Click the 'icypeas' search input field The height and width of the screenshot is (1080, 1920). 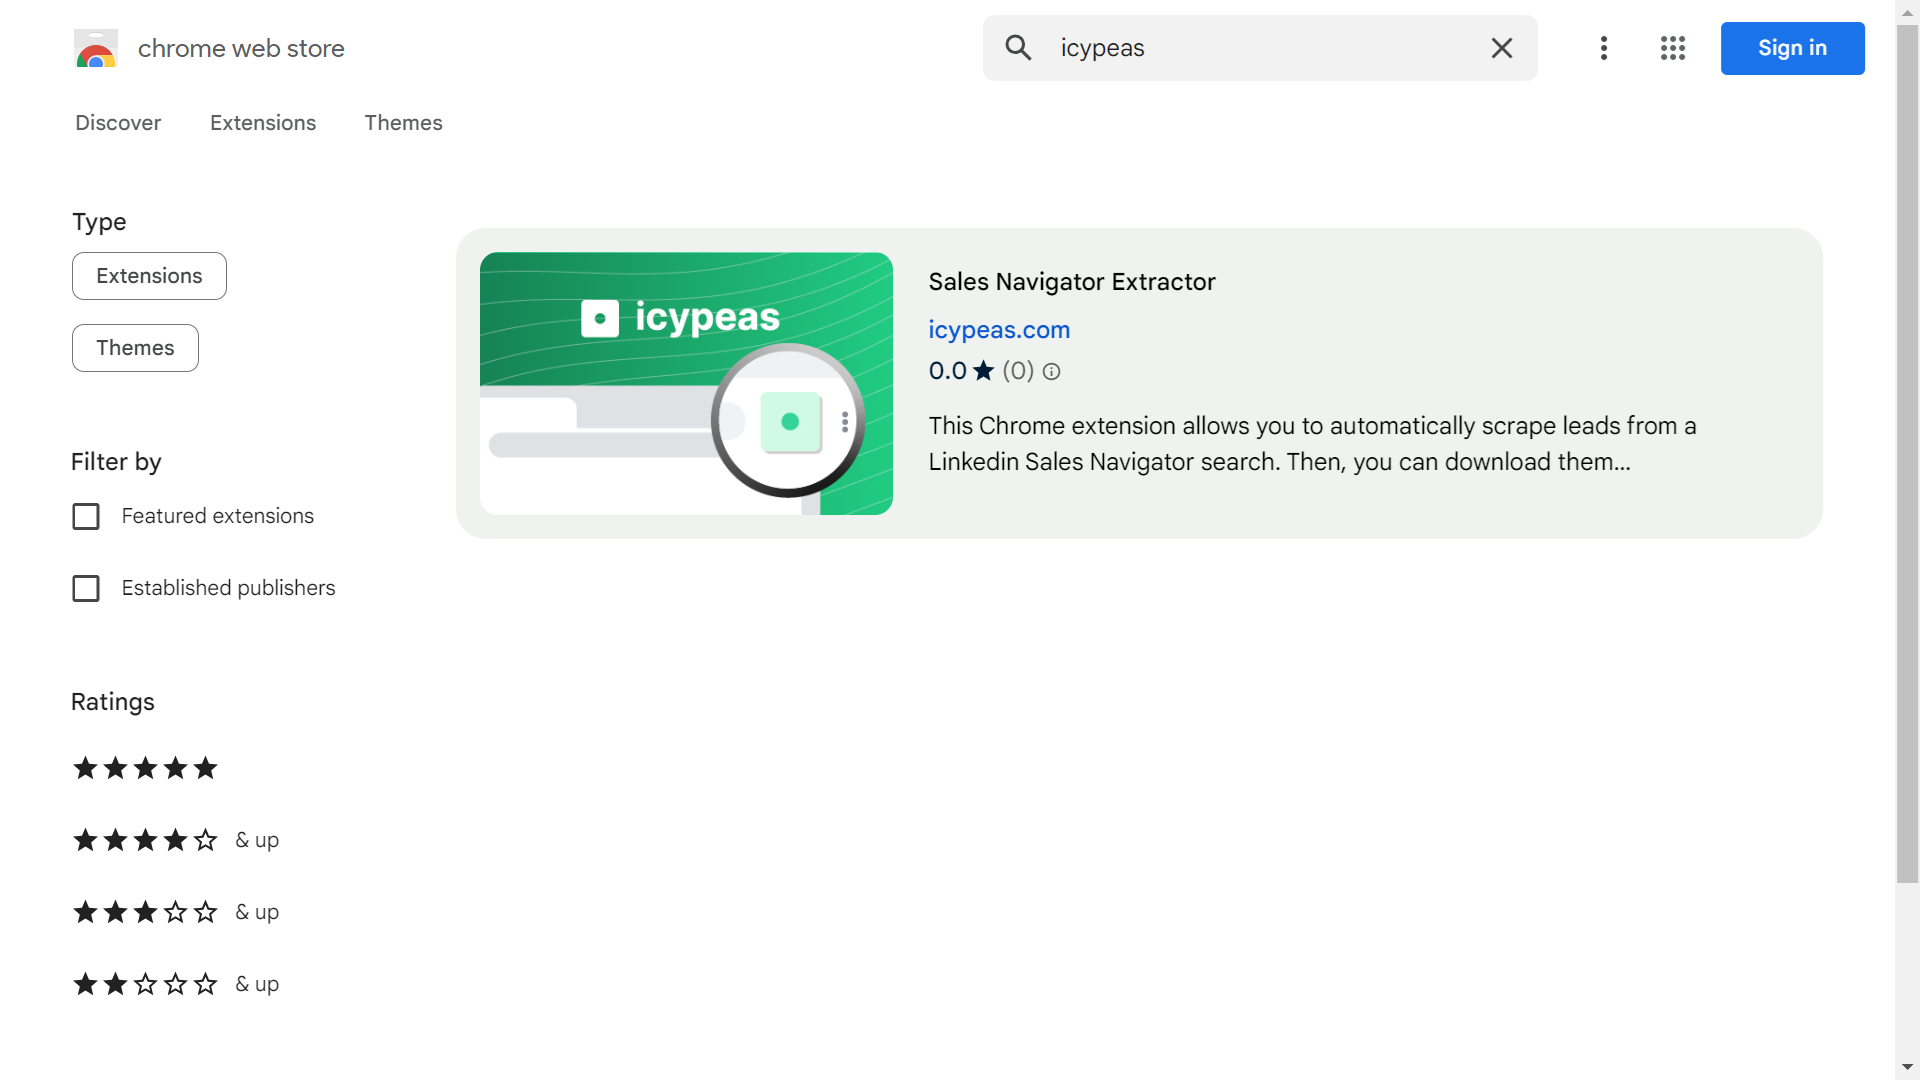tap(1260, 48)
